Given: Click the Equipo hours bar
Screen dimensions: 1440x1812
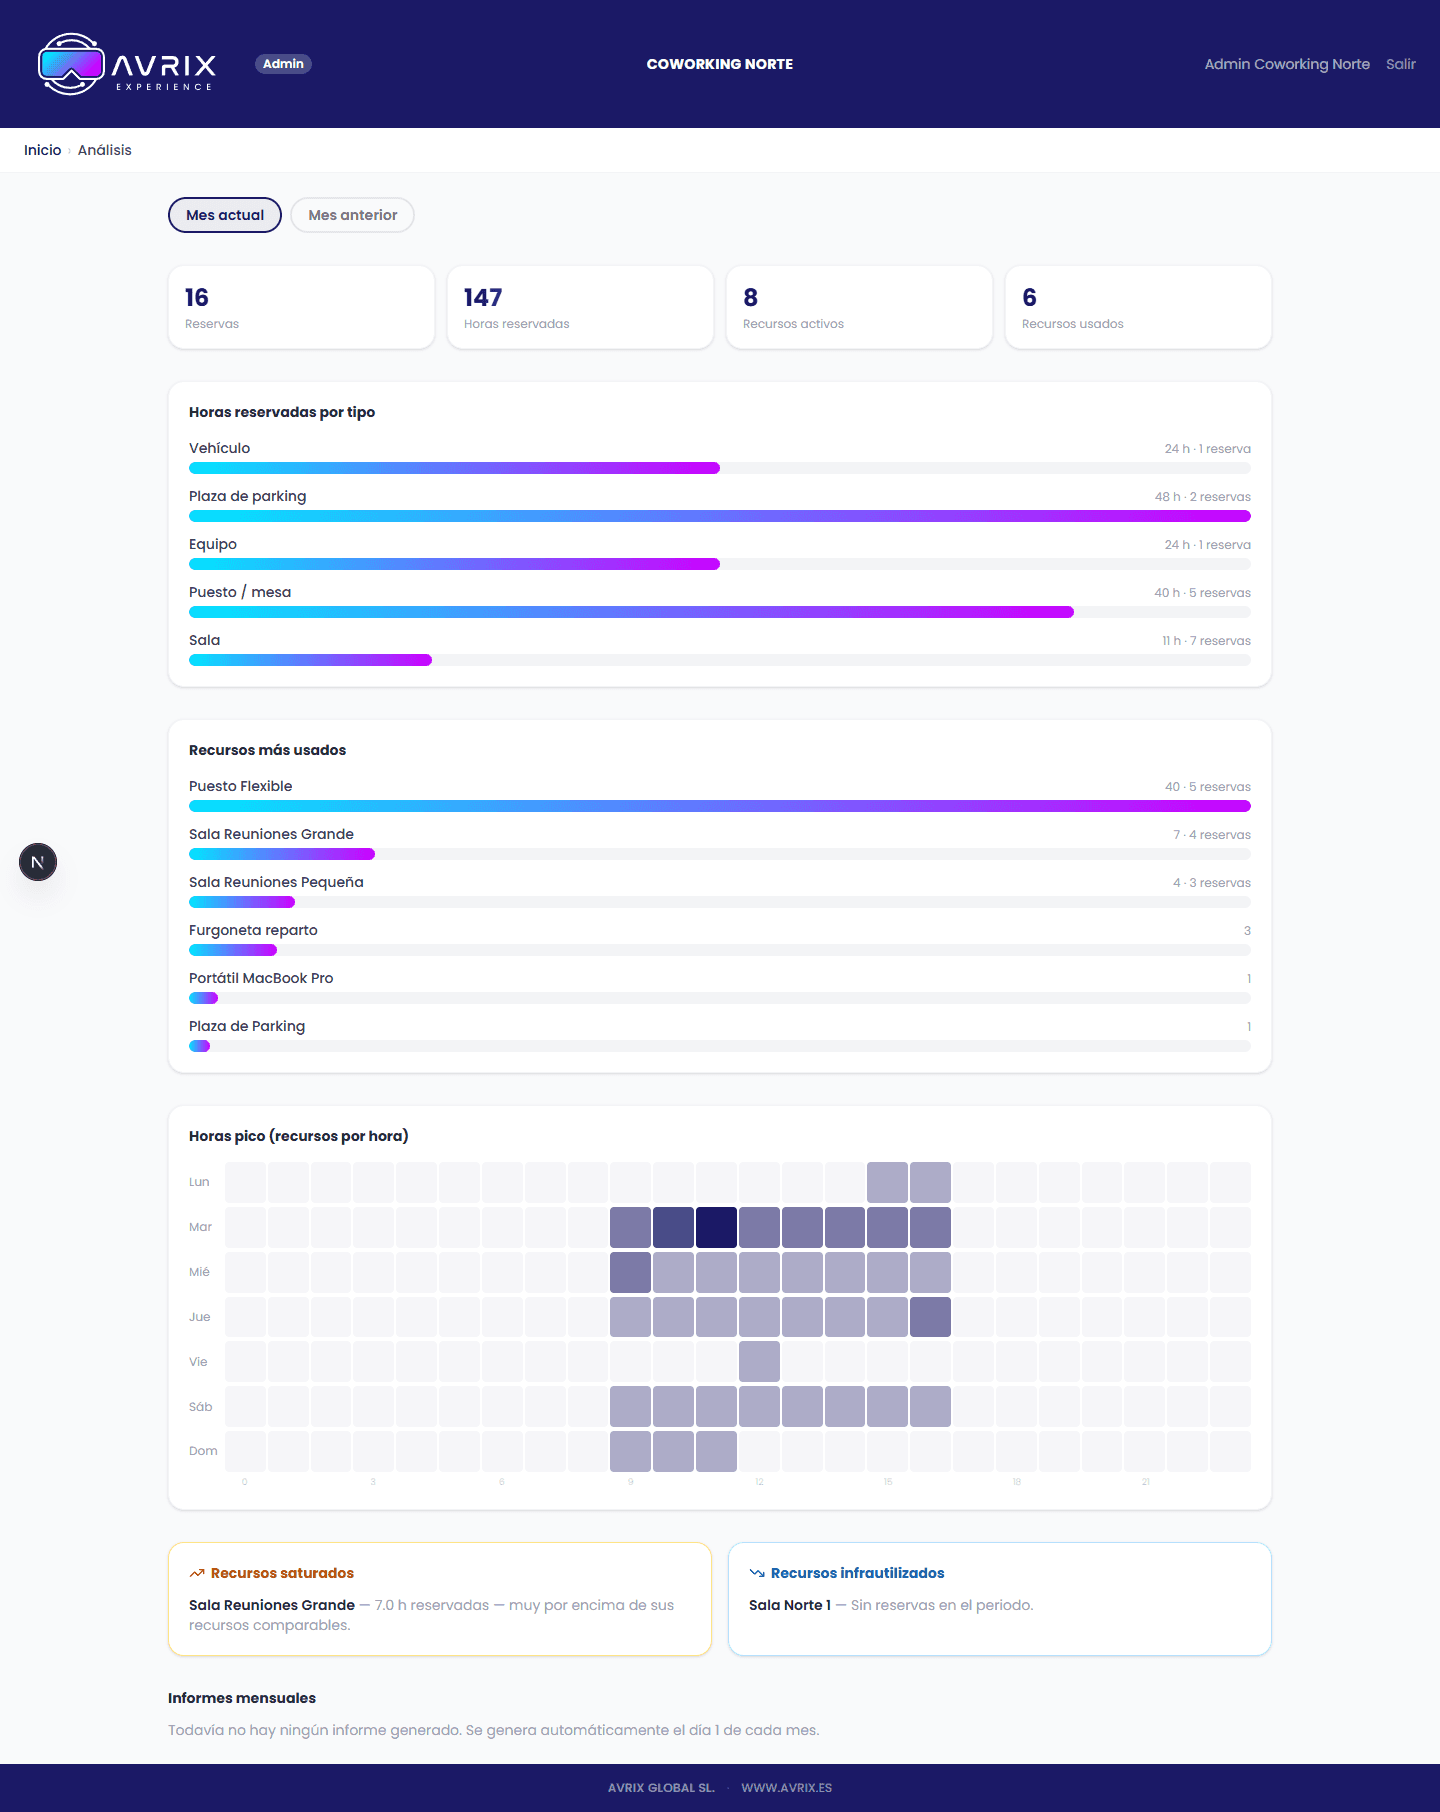Looking at the screenshot, I should (720, 564).
